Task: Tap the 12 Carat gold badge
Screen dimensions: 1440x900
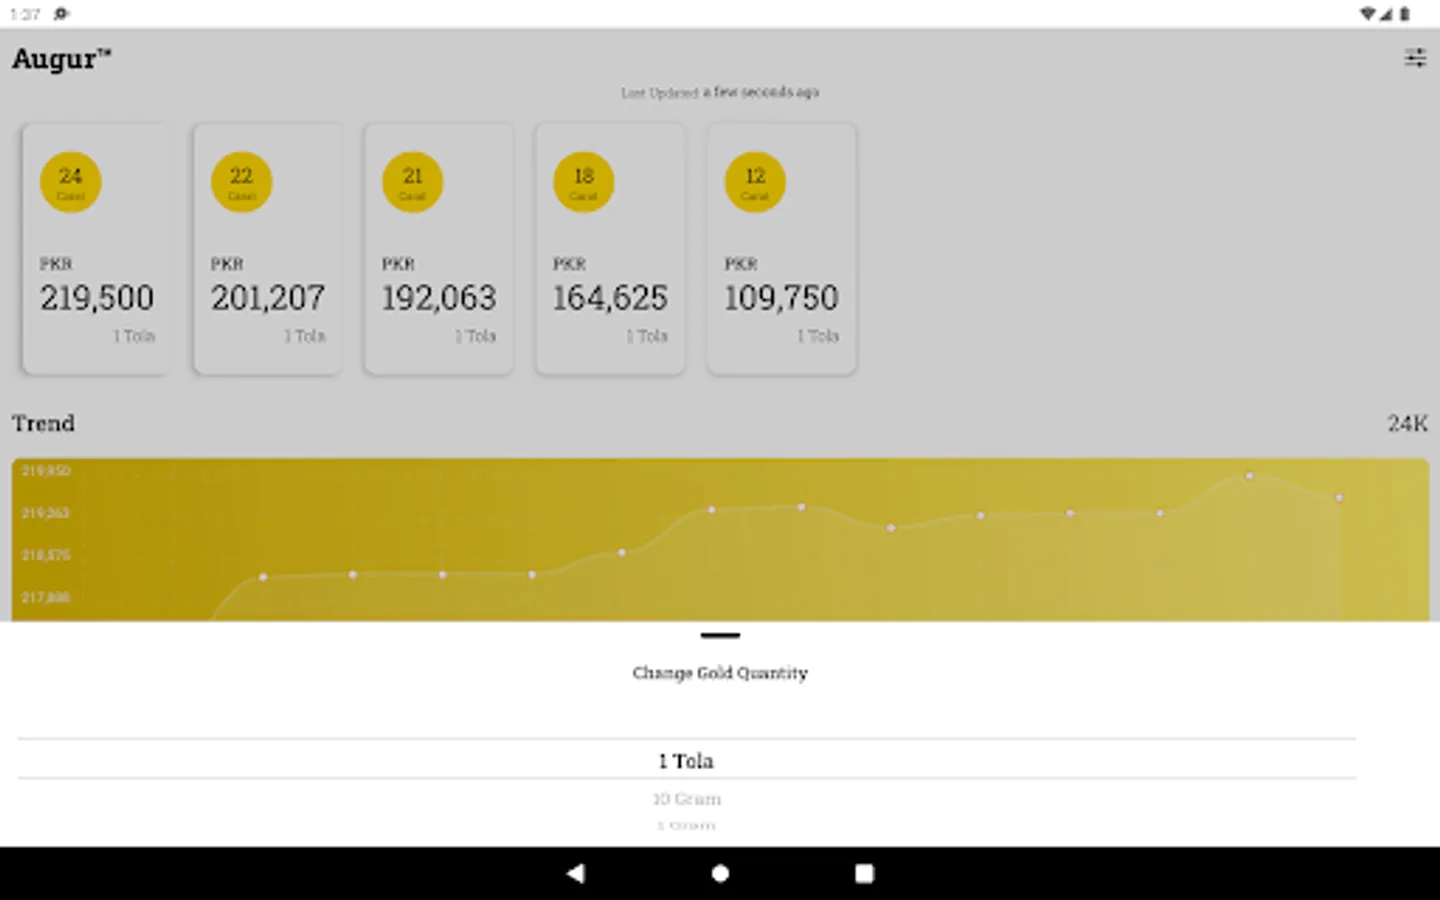Action: click(x=755, y=182)
